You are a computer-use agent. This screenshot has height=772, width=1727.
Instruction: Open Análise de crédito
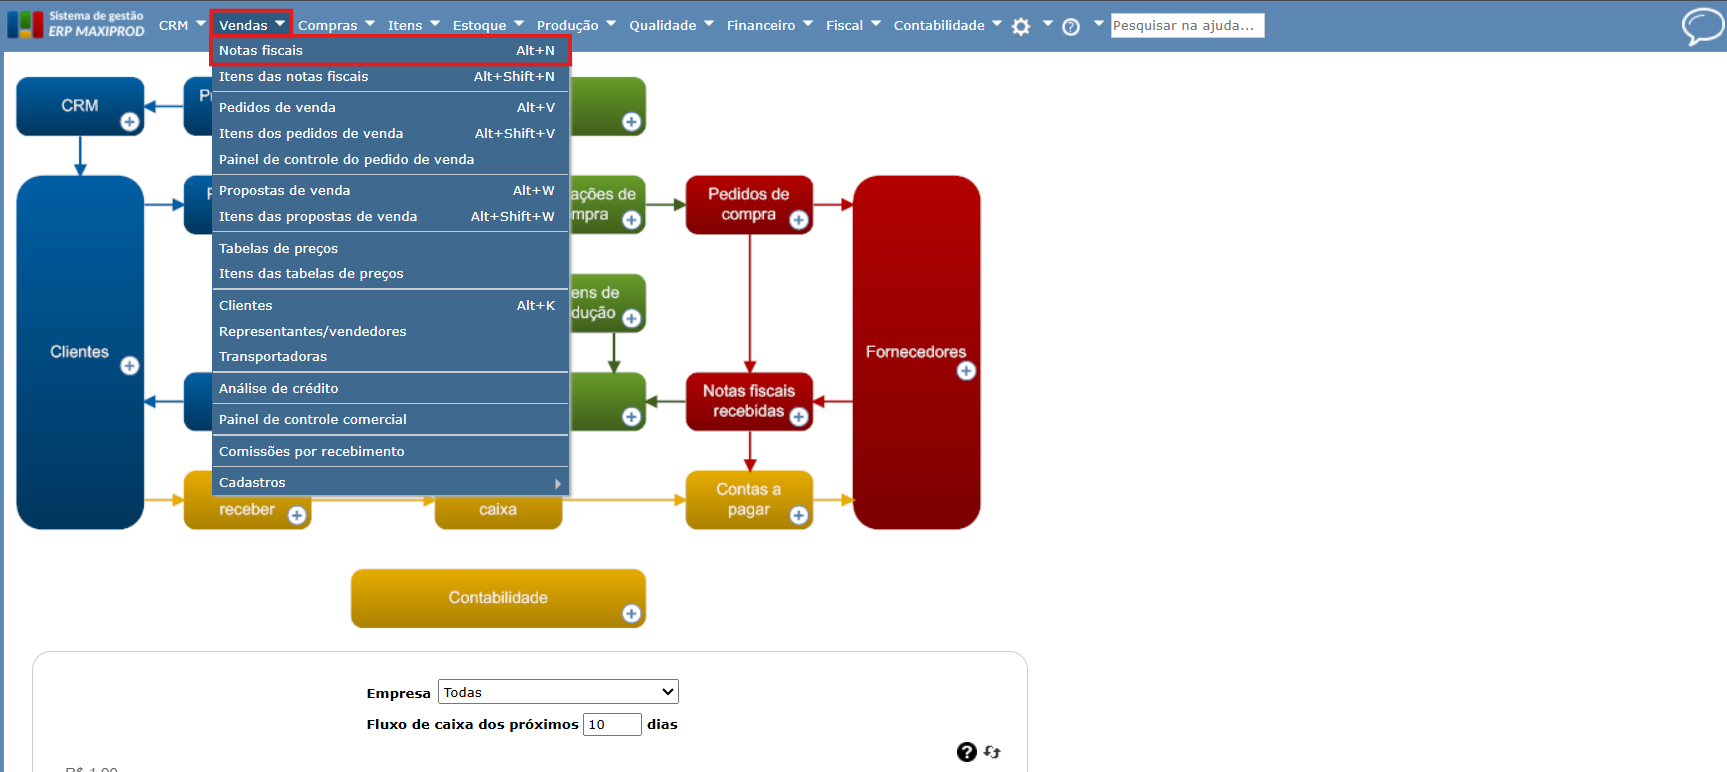click(391, 389)
